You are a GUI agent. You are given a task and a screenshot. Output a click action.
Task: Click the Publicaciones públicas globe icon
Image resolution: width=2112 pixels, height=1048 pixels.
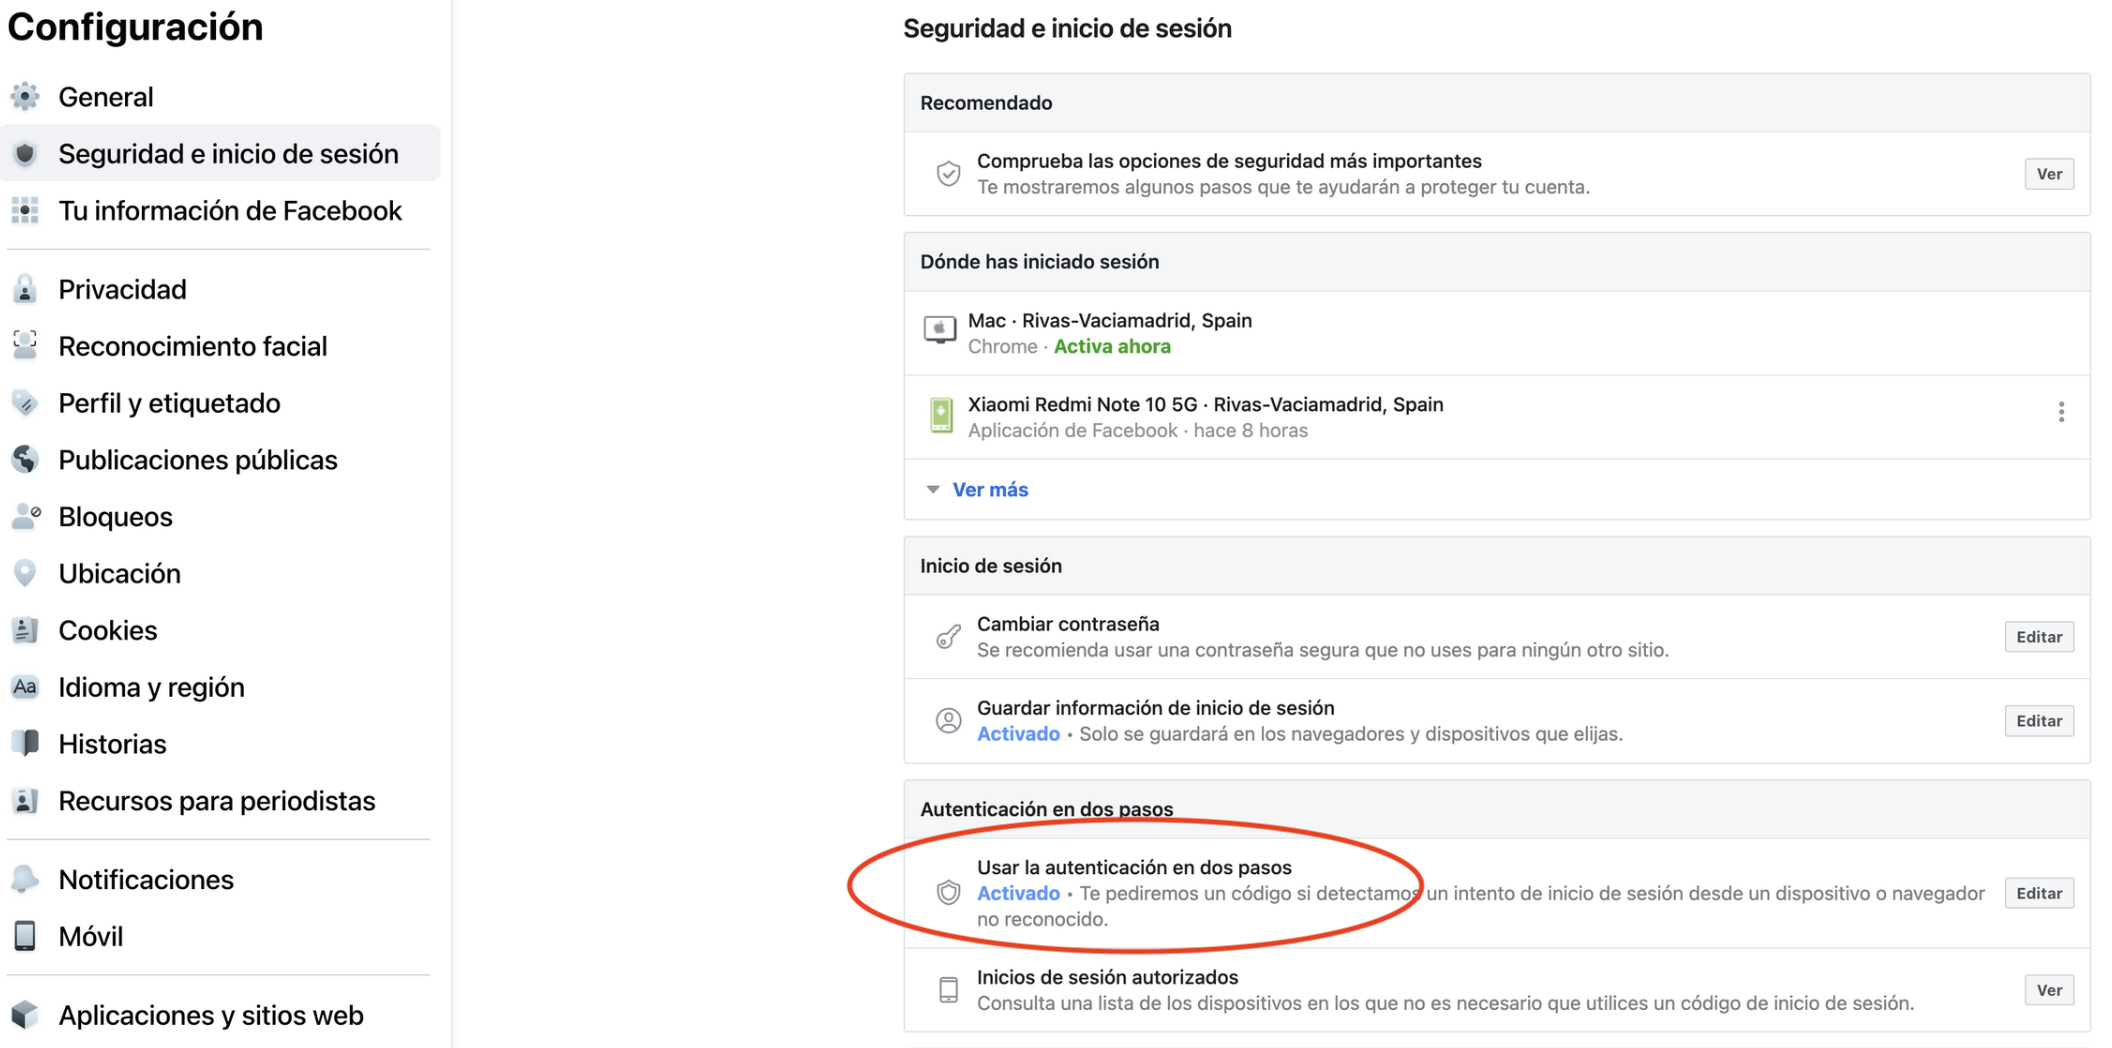25,460
